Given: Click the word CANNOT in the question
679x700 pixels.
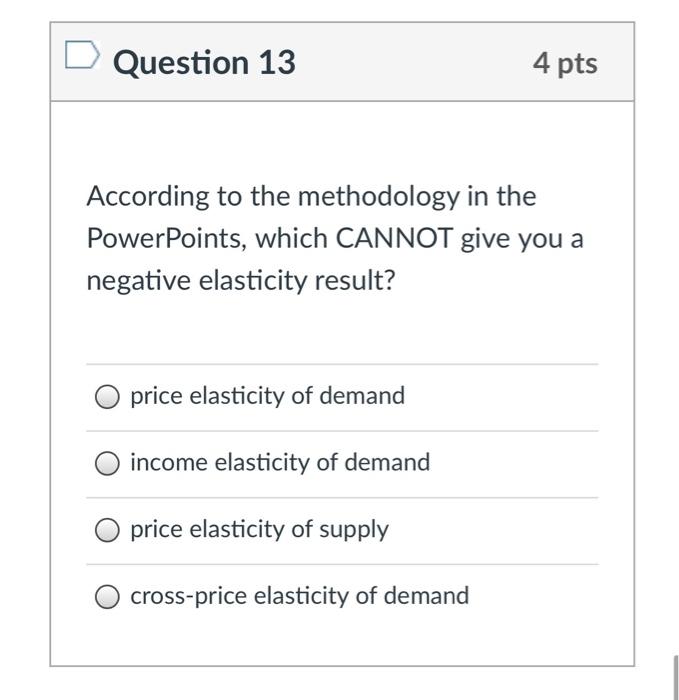Looking at the screenshot, I should pyautogui.click(x=394, y=238).
